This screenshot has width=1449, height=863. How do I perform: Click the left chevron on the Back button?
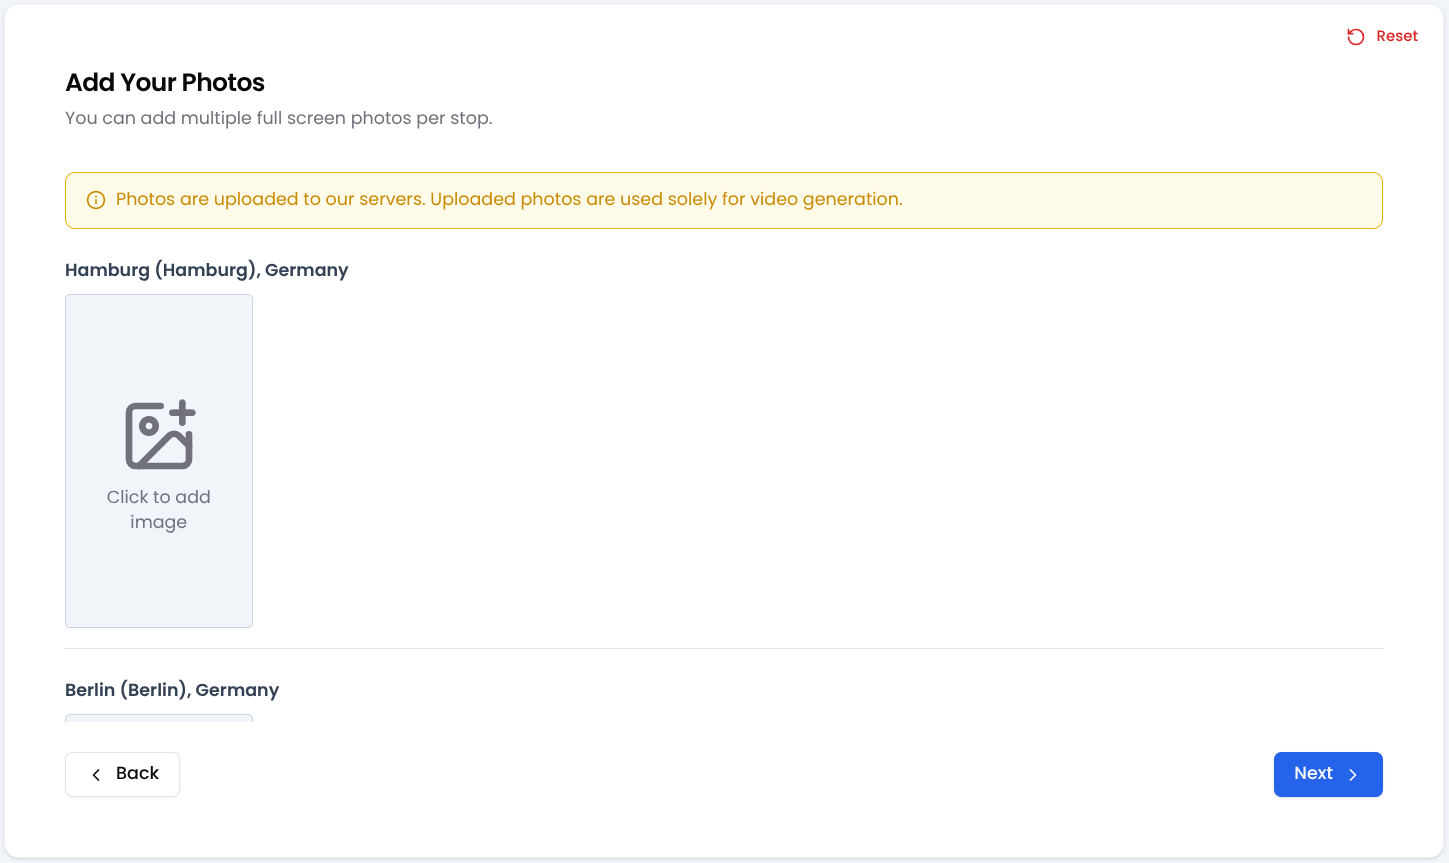coord(96,775)
